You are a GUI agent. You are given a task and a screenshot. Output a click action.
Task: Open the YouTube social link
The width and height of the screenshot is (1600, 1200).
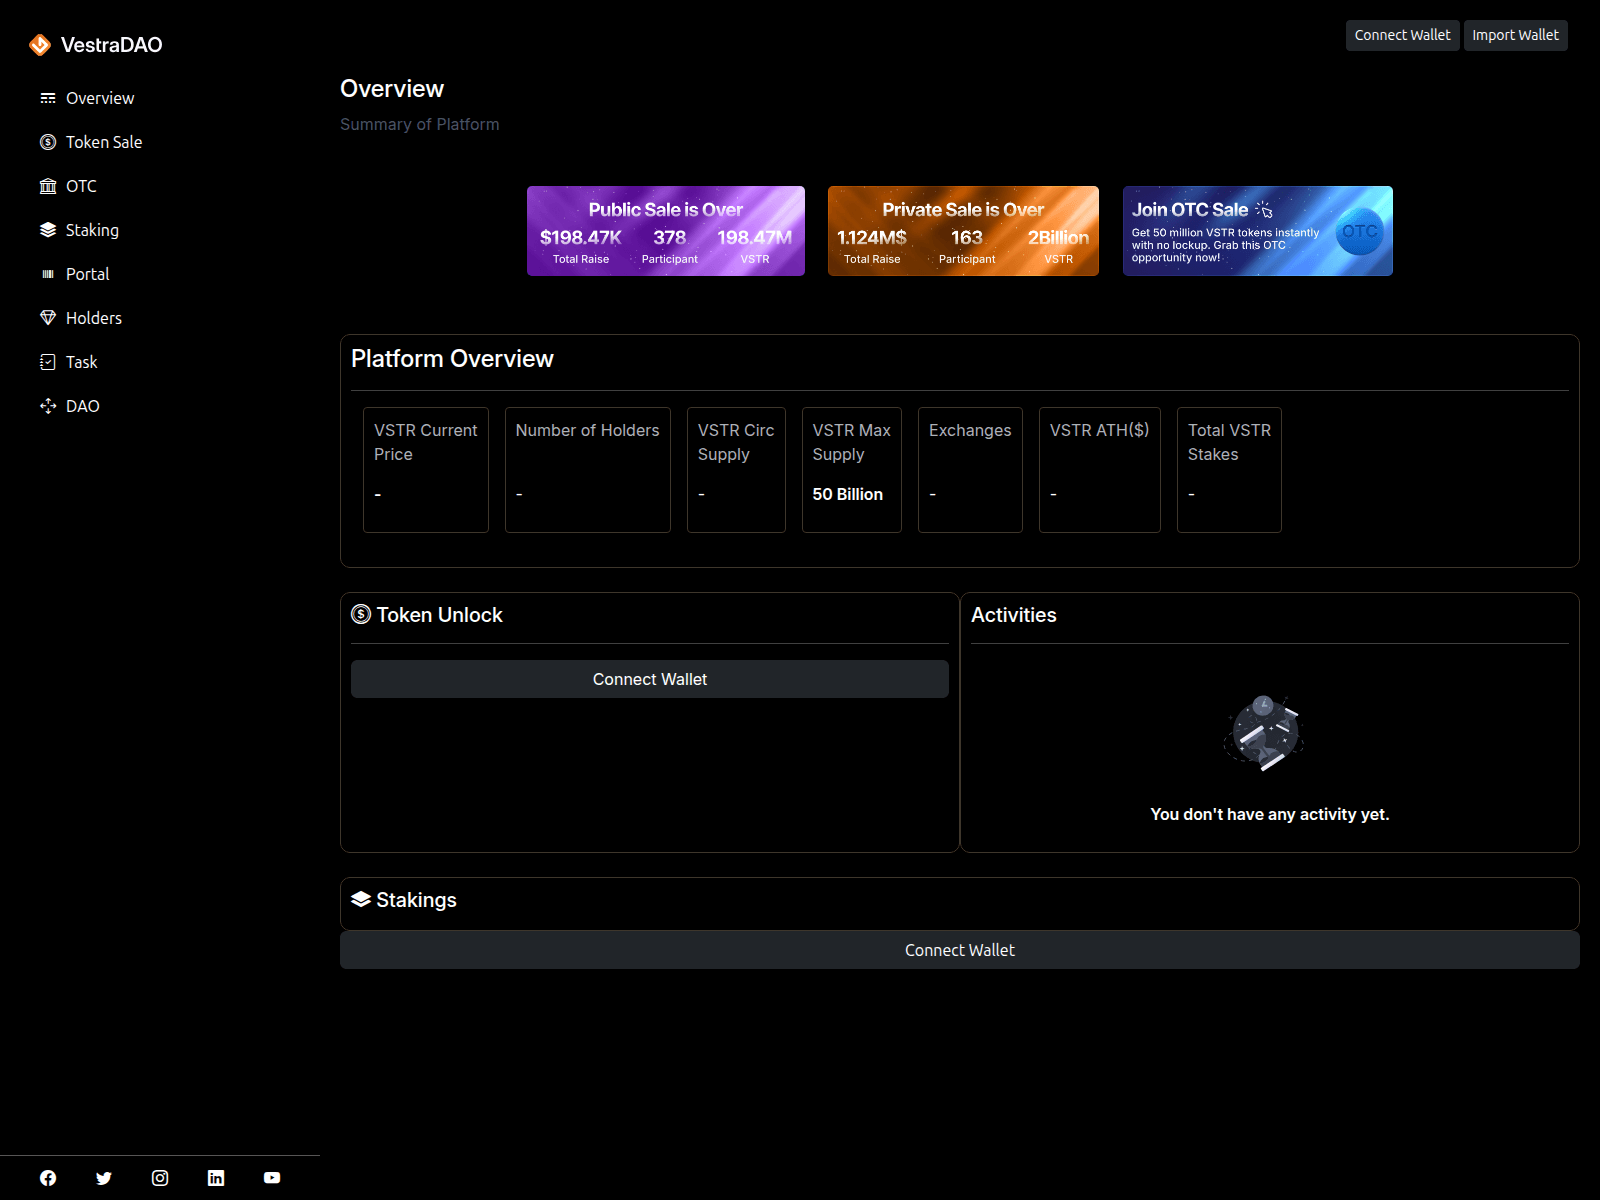pyautogui.click(x=272, y=1178)
